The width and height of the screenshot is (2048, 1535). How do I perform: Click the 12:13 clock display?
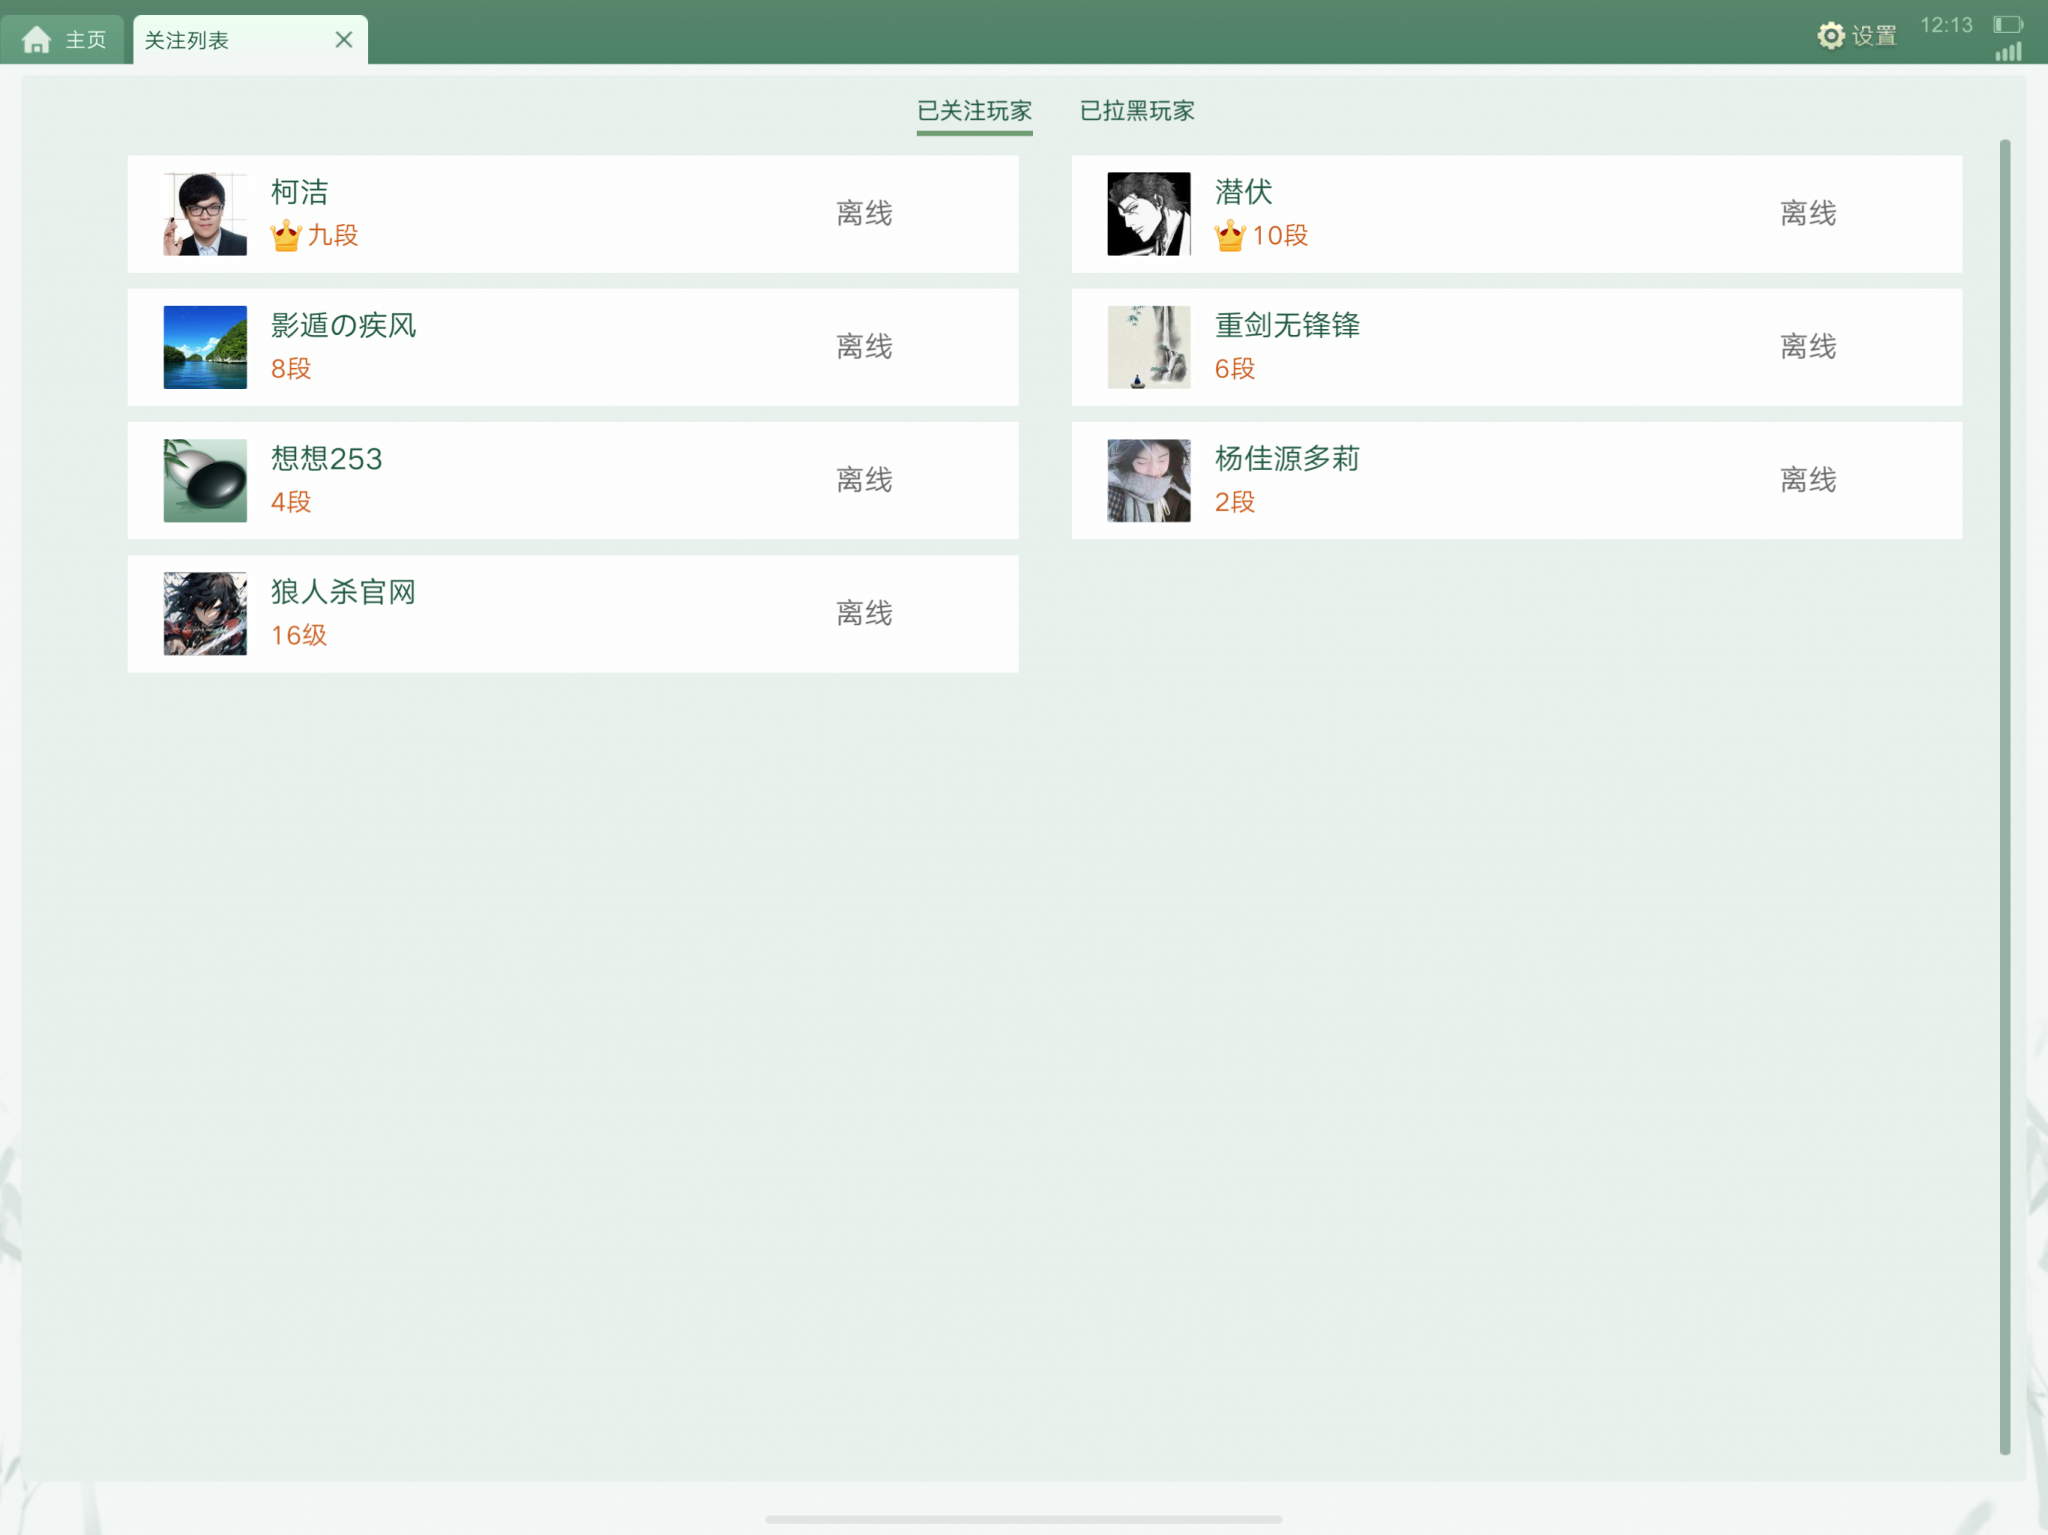(1946, 25)
